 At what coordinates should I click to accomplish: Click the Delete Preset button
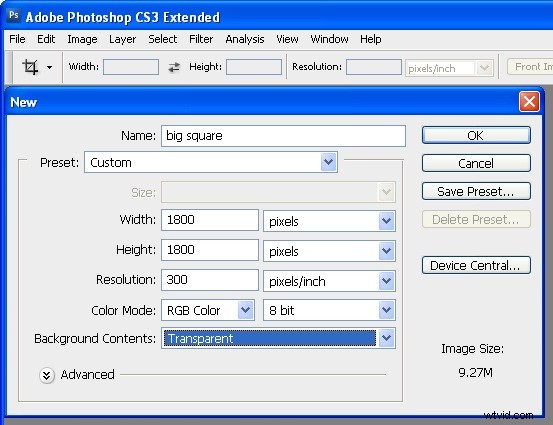(476, 219)
